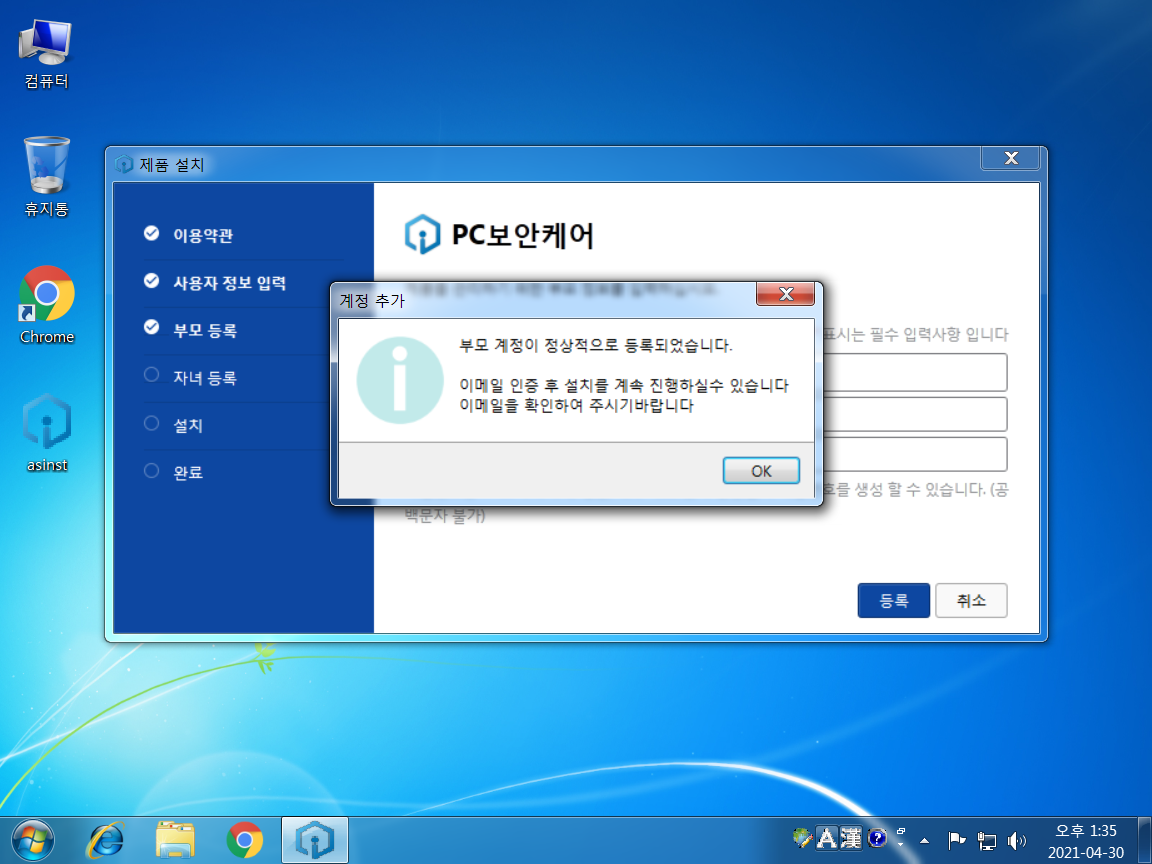Open Action Center flag icon
The image size is (1152, 864).
956,840
